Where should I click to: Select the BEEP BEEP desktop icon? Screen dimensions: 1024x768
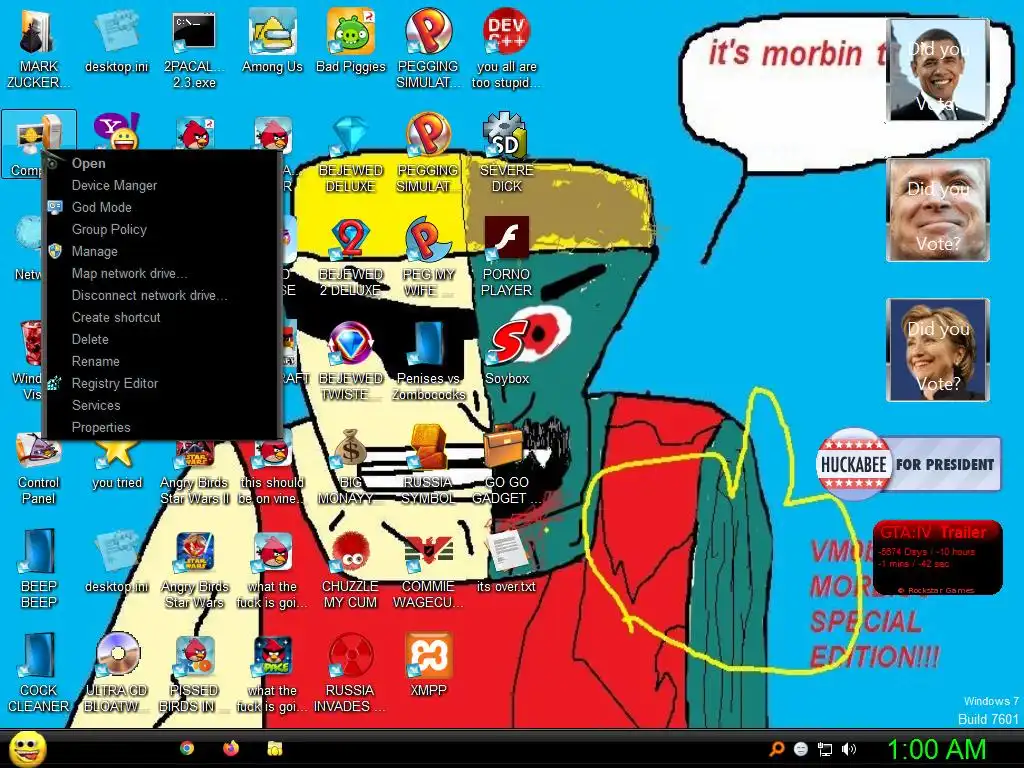(38, 569)
